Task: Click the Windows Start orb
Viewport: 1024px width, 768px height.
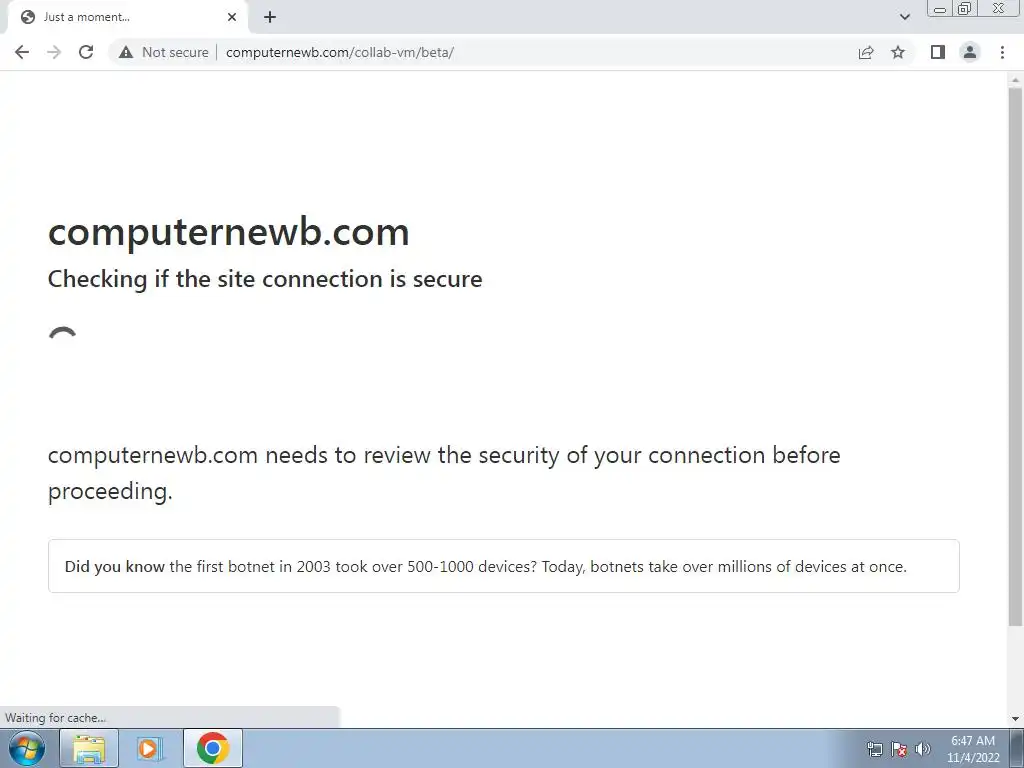Action: (x=27, y=748)
